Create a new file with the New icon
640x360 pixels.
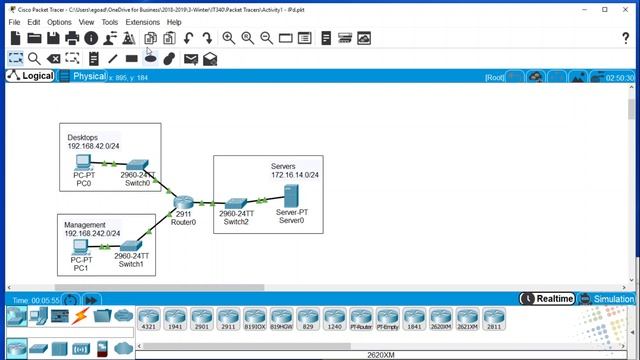coord(16,38)
